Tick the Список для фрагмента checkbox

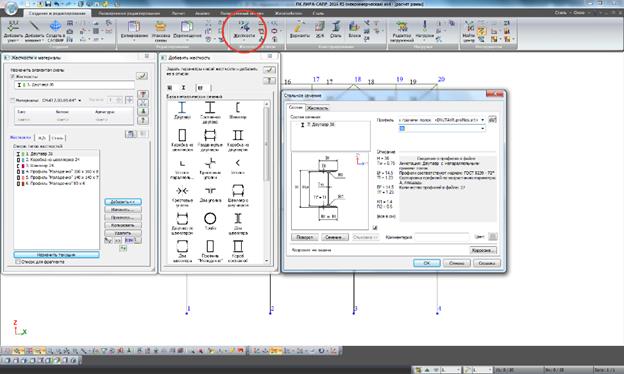pyautogui.click(x=18, y=262)
